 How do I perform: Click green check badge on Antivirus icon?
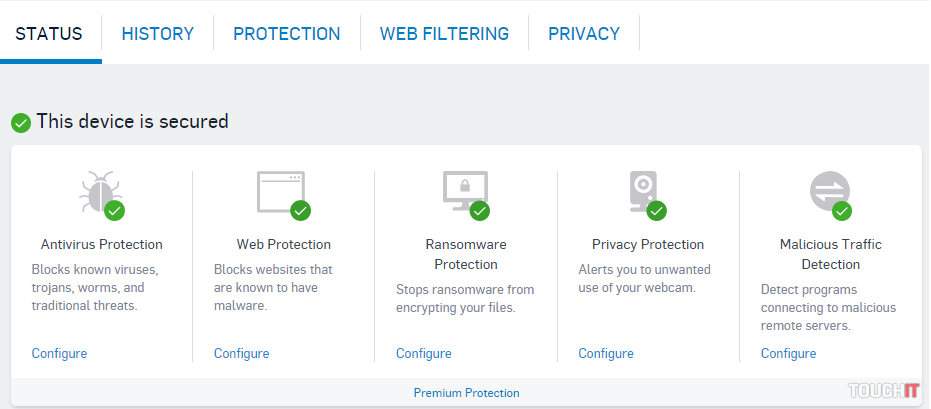[x=115, y=211]
